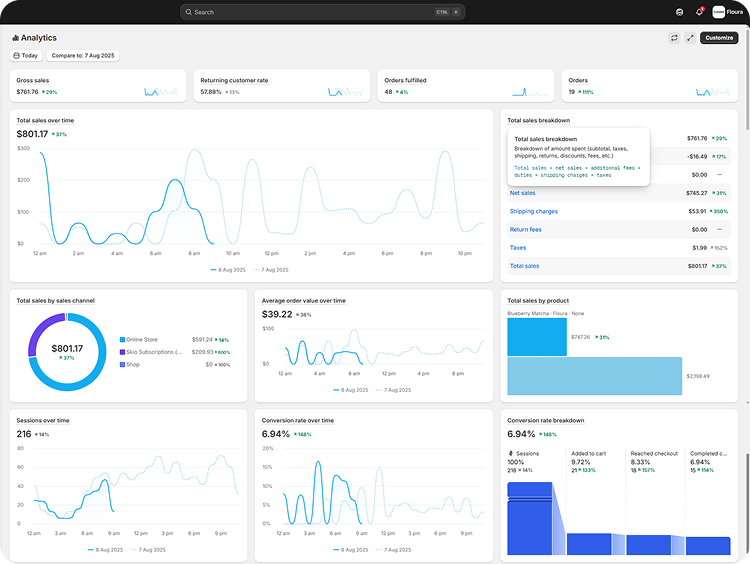Click the $747.26 product sales bar
Screen dimensions: 750x564
click(x=537, y=337)
